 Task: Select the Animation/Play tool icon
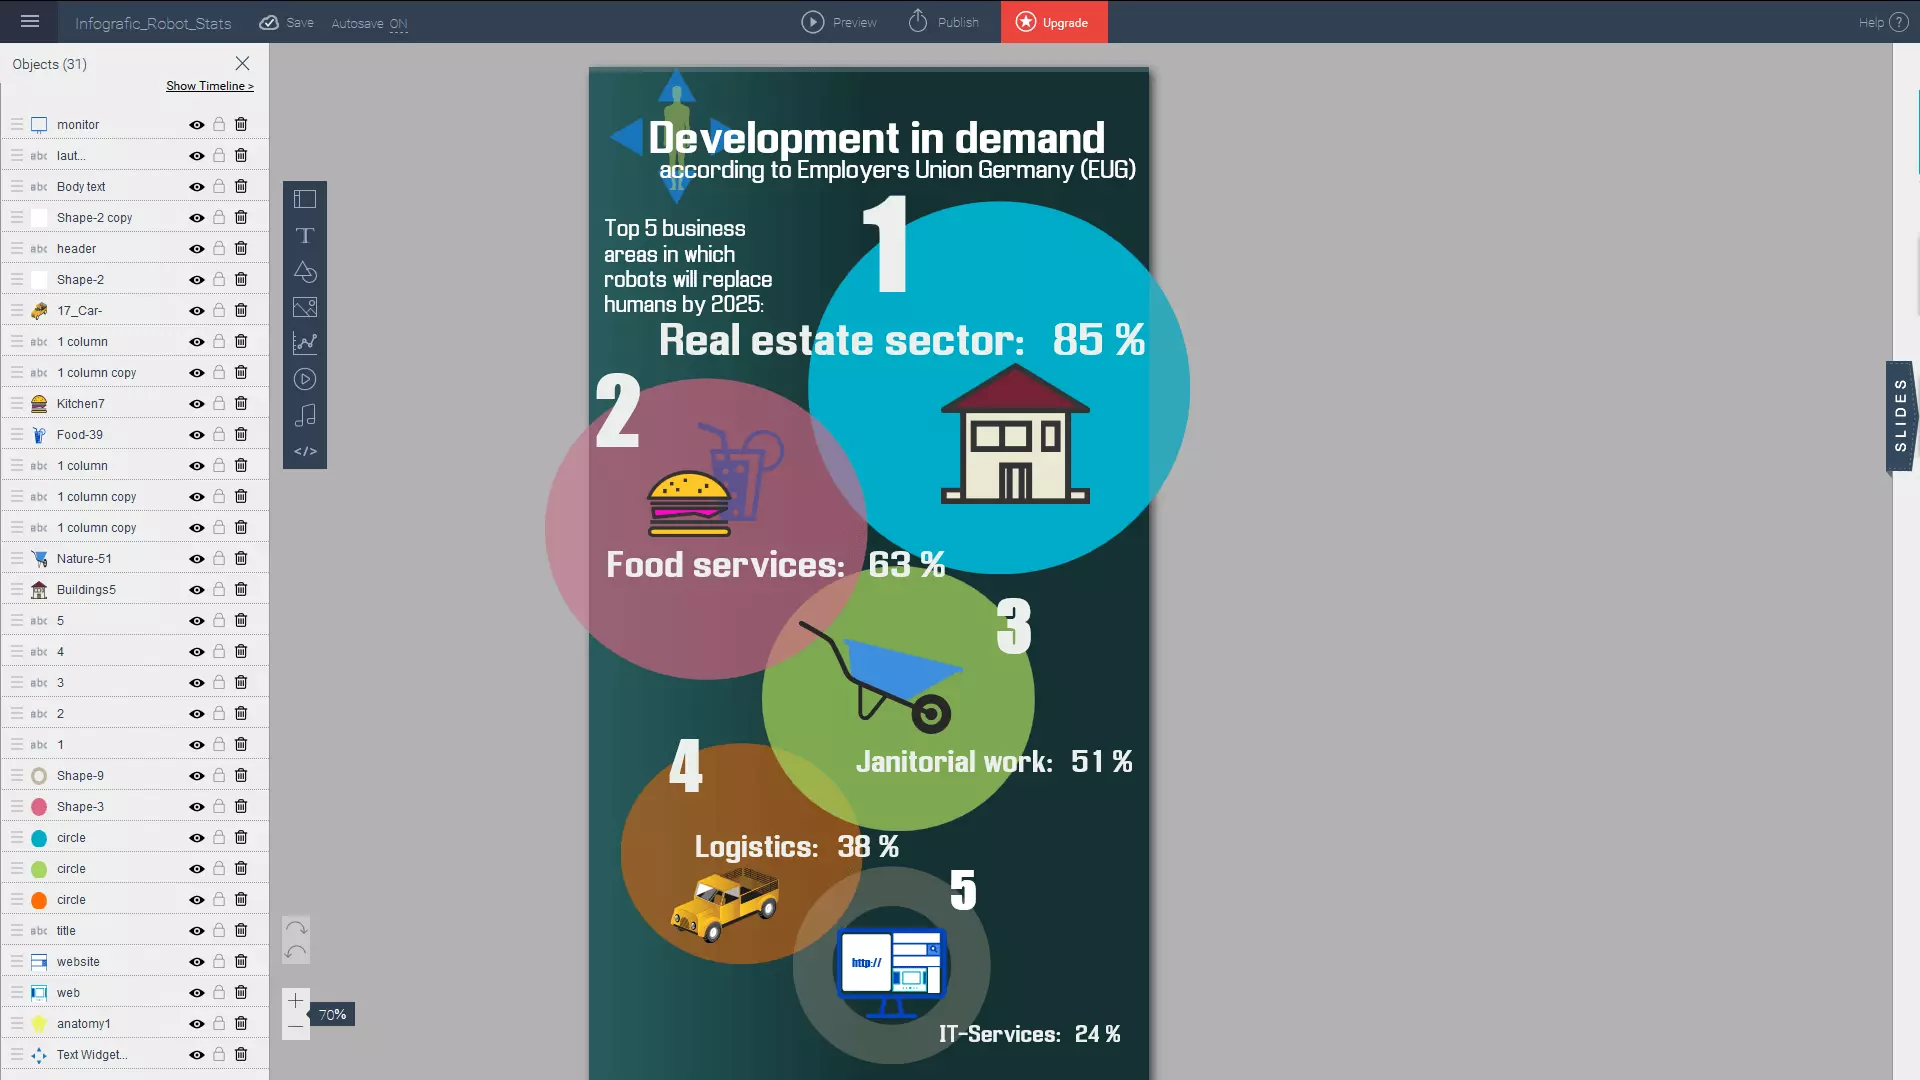(305, 380)
